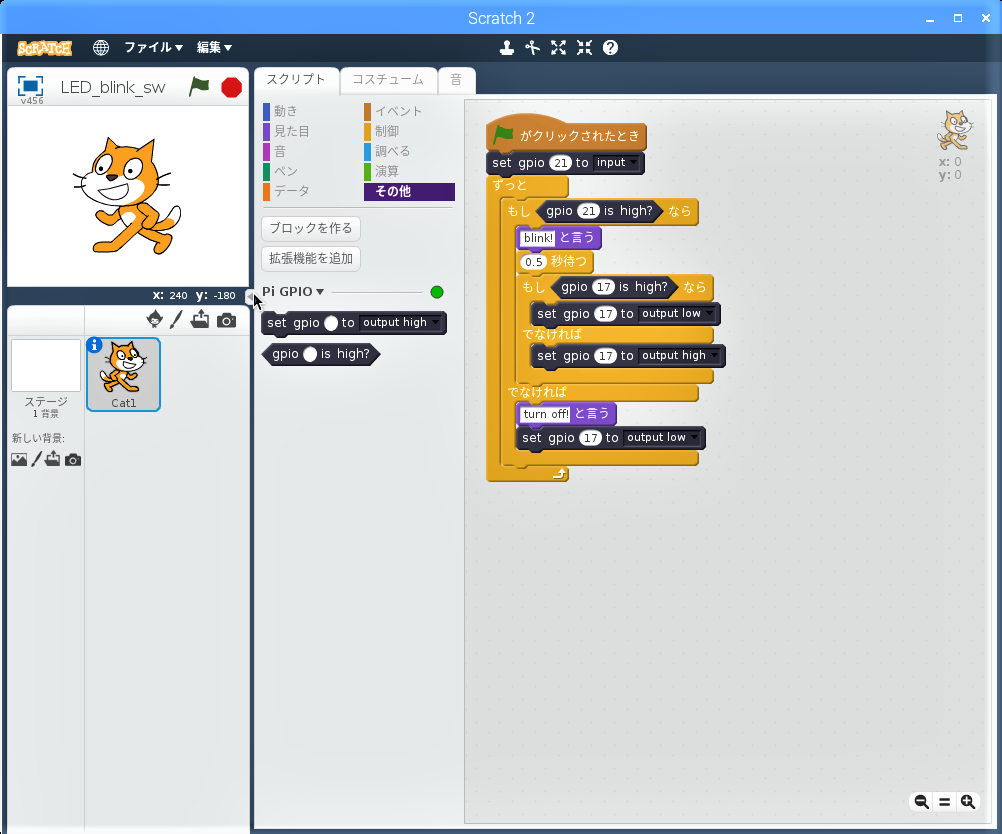The image size is (1002, 834).
Task: Switch to the コスチューム tab
Action: click(388, 80)
